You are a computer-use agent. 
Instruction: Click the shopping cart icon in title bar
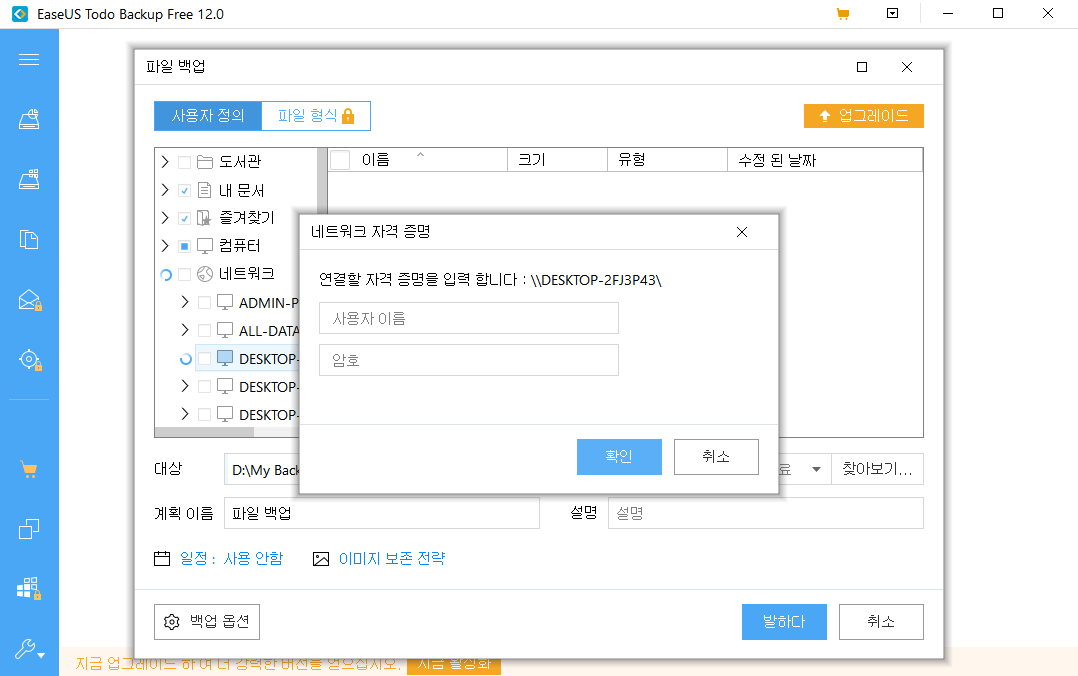click(x=843, y=13)
